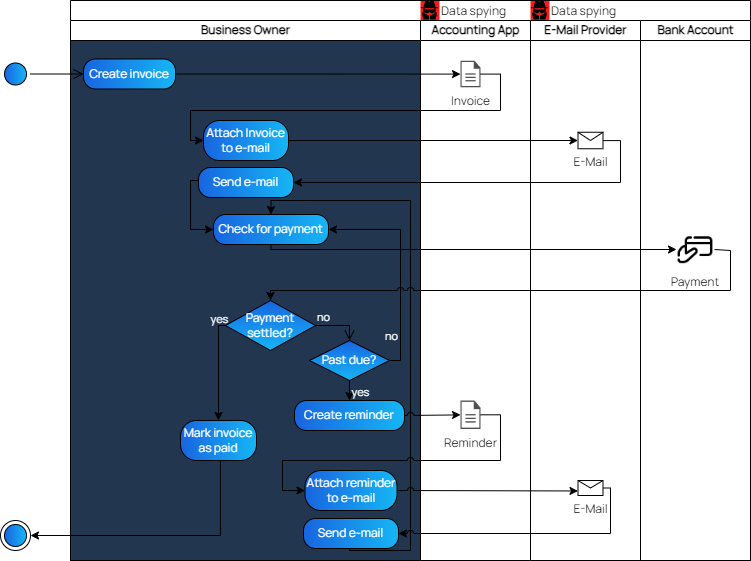Click the no label right of Payment settled?
Screen dimensions: 751x561
323,317
